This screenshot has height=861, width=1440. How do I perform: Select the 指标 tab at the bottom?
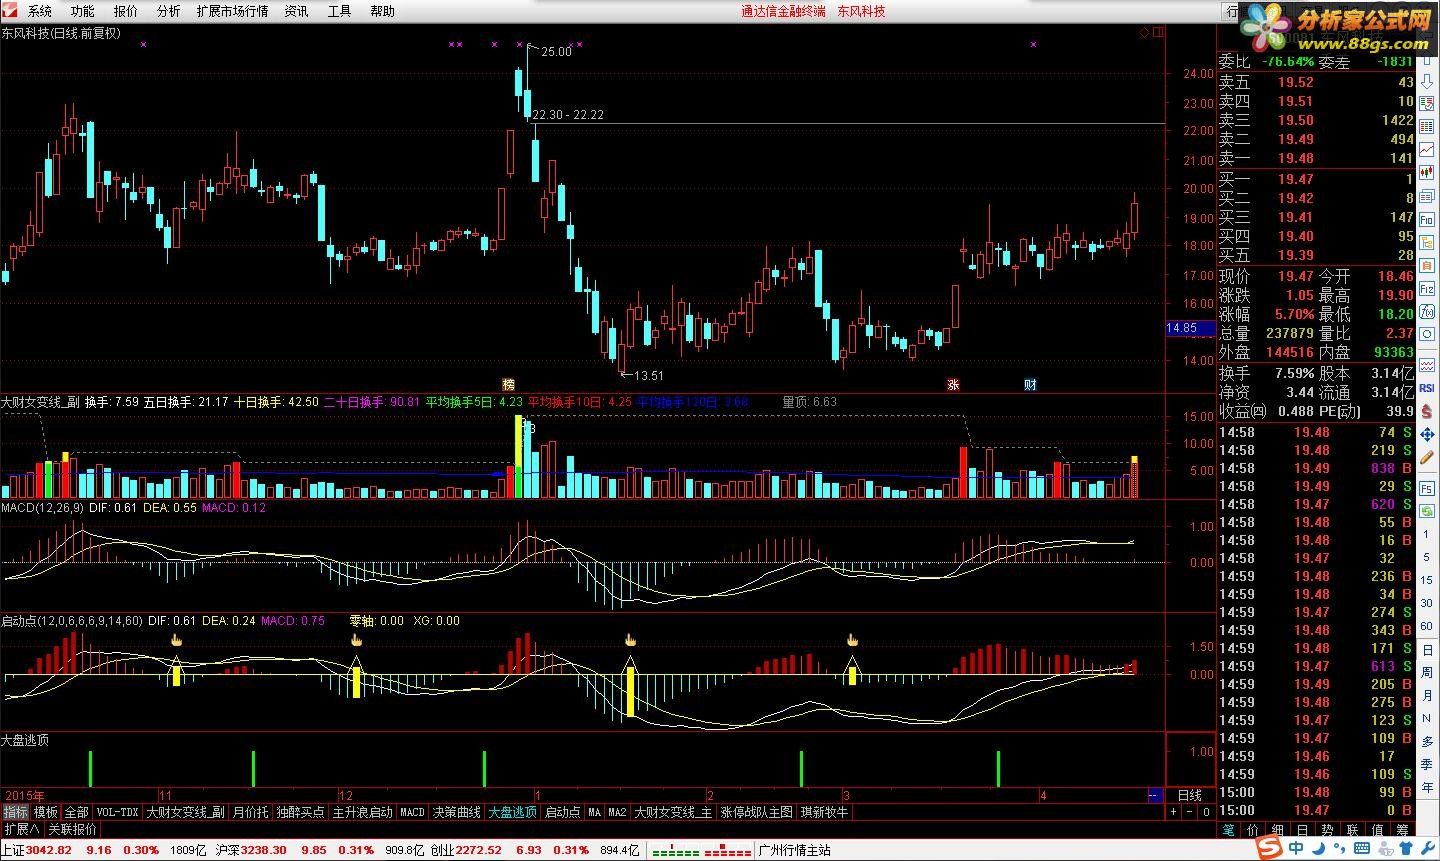(16, 812)
